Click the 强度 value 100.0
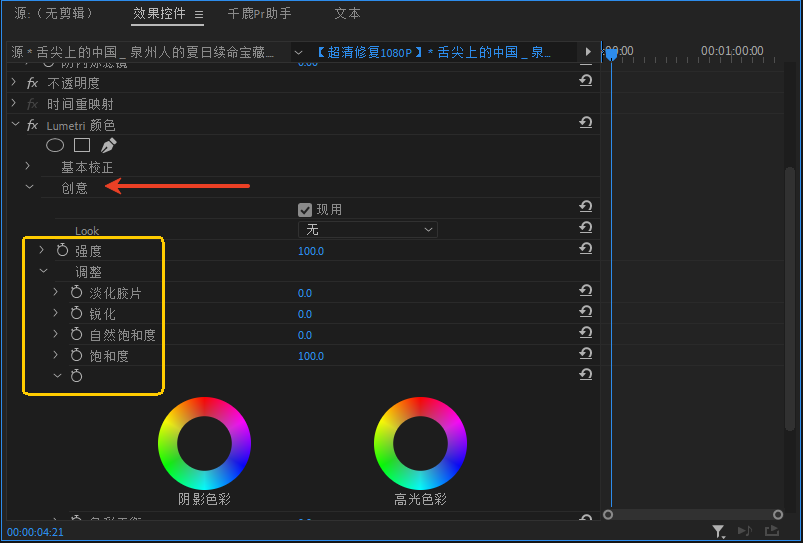The width and height of the screenshot is (803, 543). pos(311,251)
